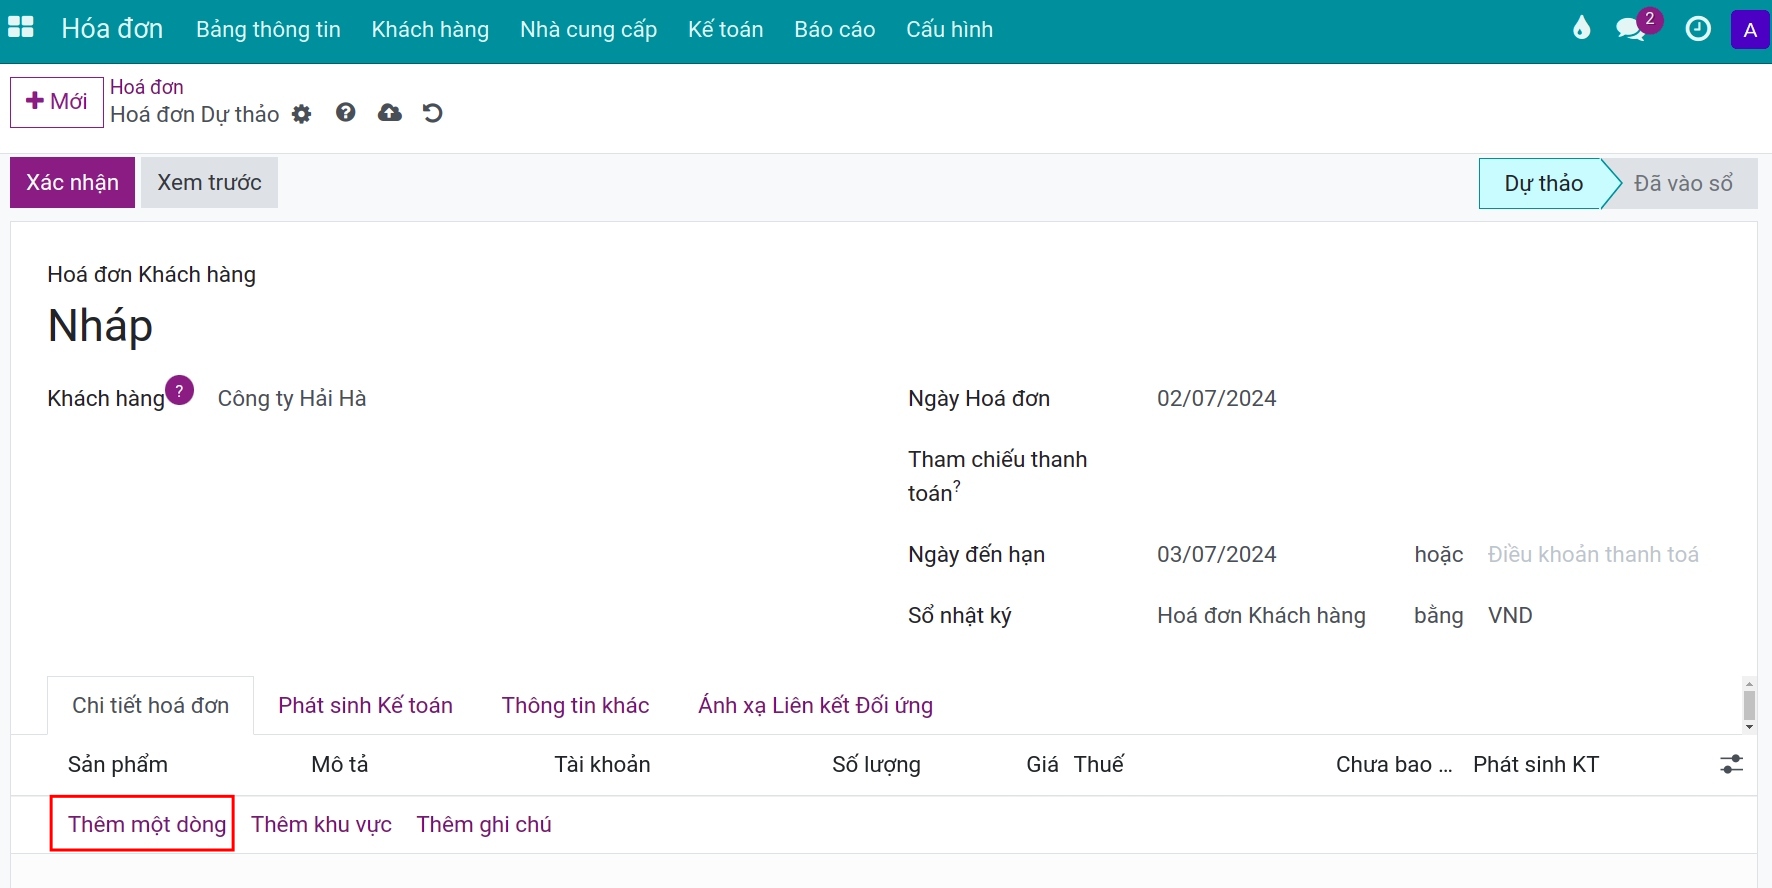
Task: Open column settings adjust icon
Action: click(x=1731, y=765)
